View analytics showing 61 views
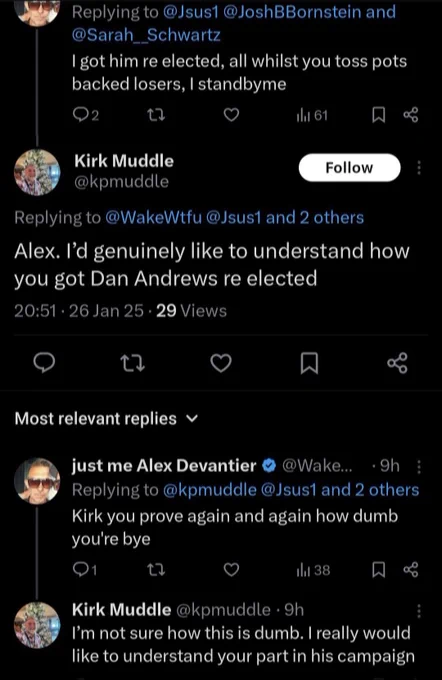This screenshot has width=442, height=680. point(312,115)
